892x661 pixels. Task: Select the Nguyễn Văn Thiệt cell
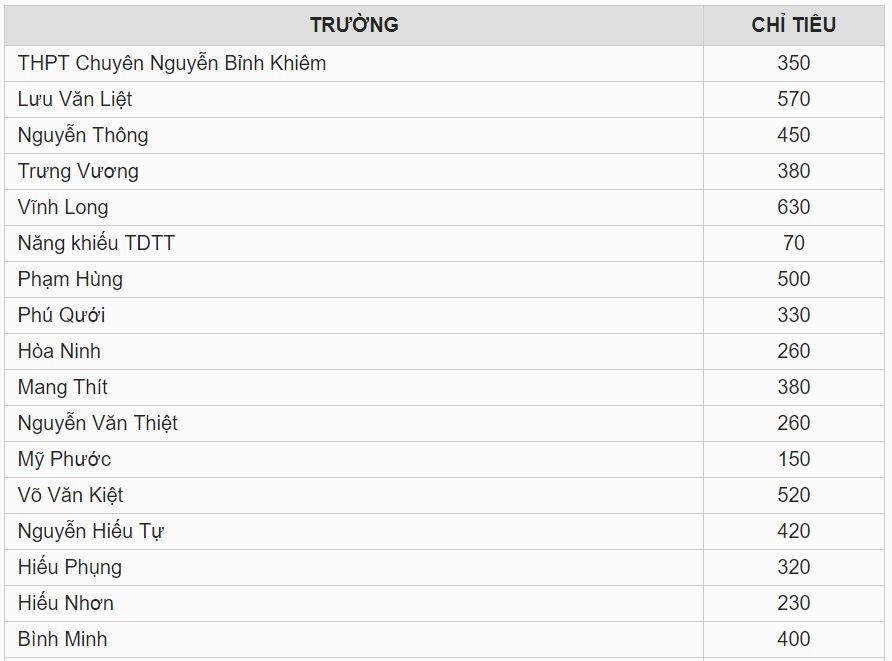click(x=97, y=423)
